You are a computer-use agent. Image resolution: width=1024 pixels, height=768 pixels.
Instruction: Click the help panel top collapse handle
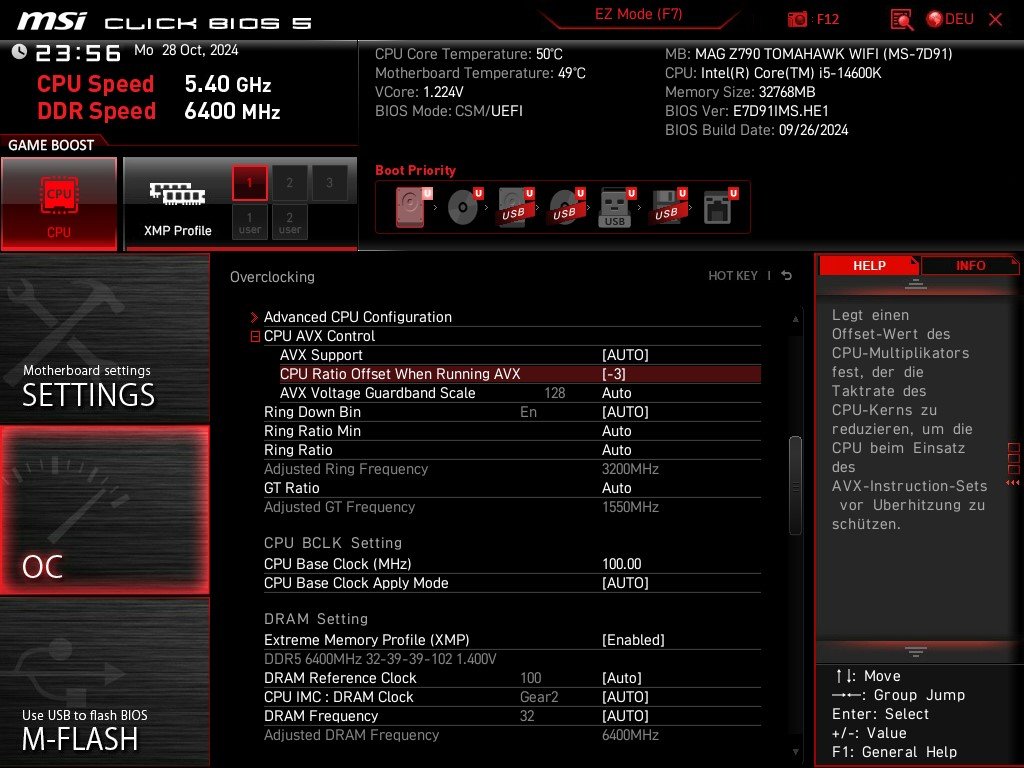pos(916,284)
